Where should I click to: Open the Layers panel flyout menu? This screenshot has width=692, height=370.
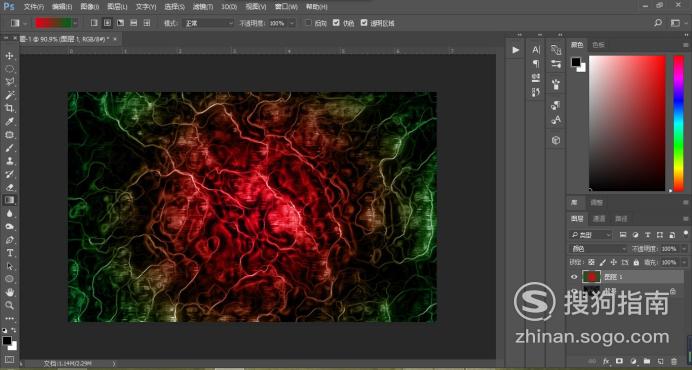coord(685,219)
